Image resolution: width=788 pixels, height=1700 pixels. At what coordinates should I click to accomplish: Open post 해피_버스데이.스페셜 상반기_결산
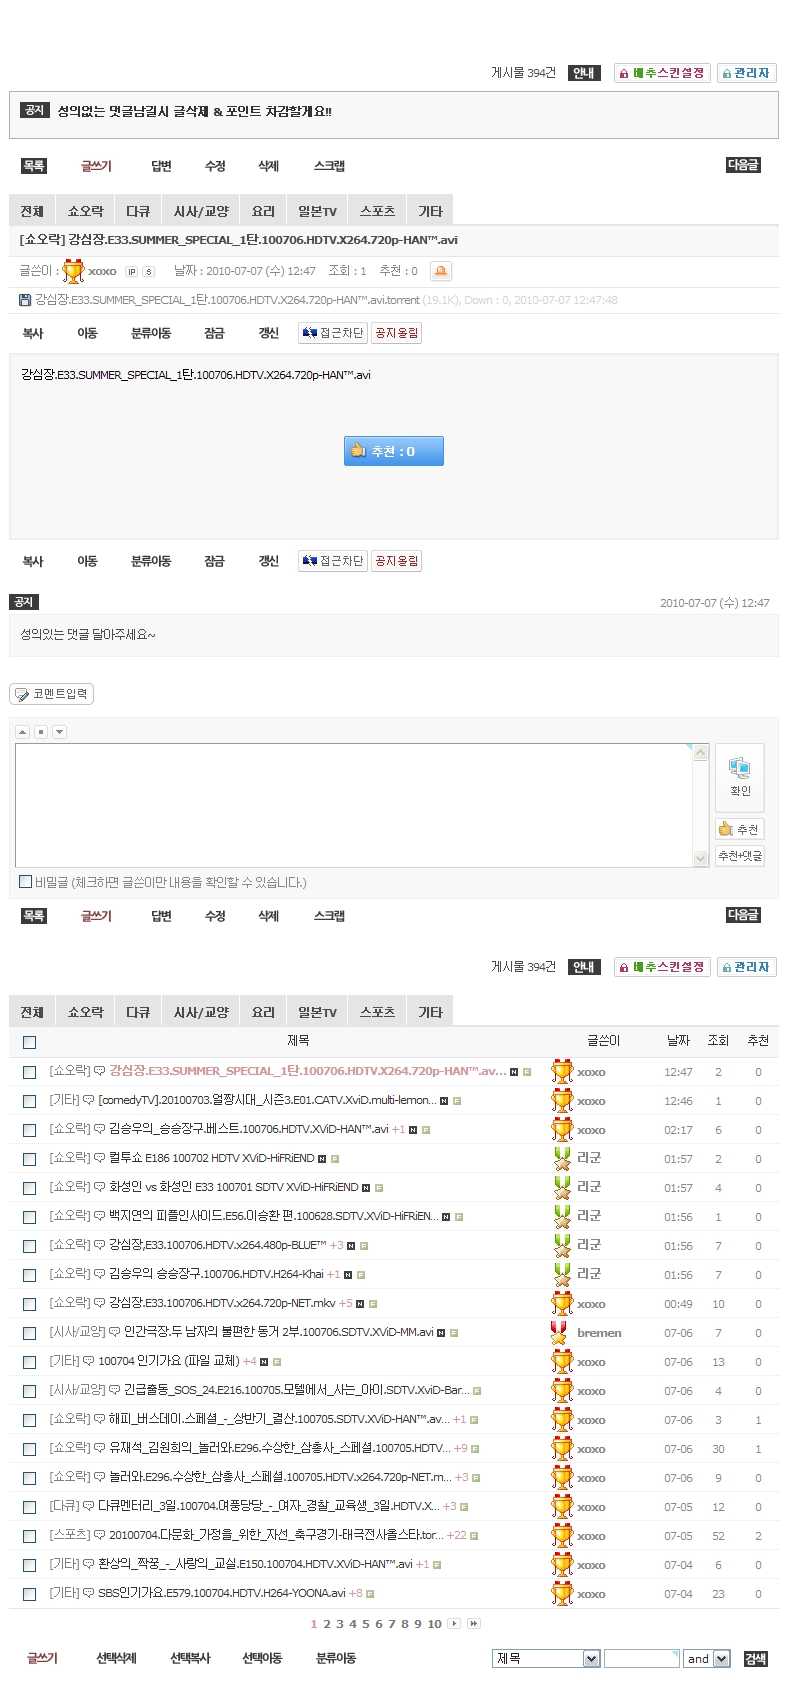[278, 1420]
